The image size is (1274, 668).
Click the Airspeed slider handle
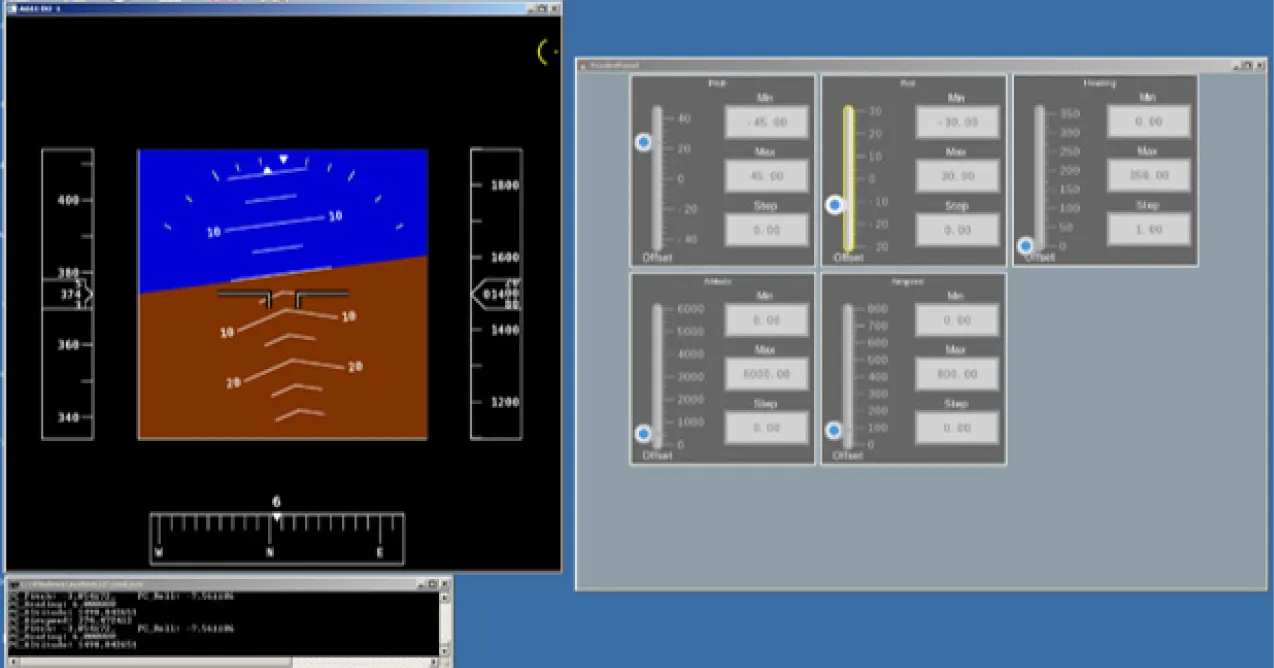click(834, 431)
